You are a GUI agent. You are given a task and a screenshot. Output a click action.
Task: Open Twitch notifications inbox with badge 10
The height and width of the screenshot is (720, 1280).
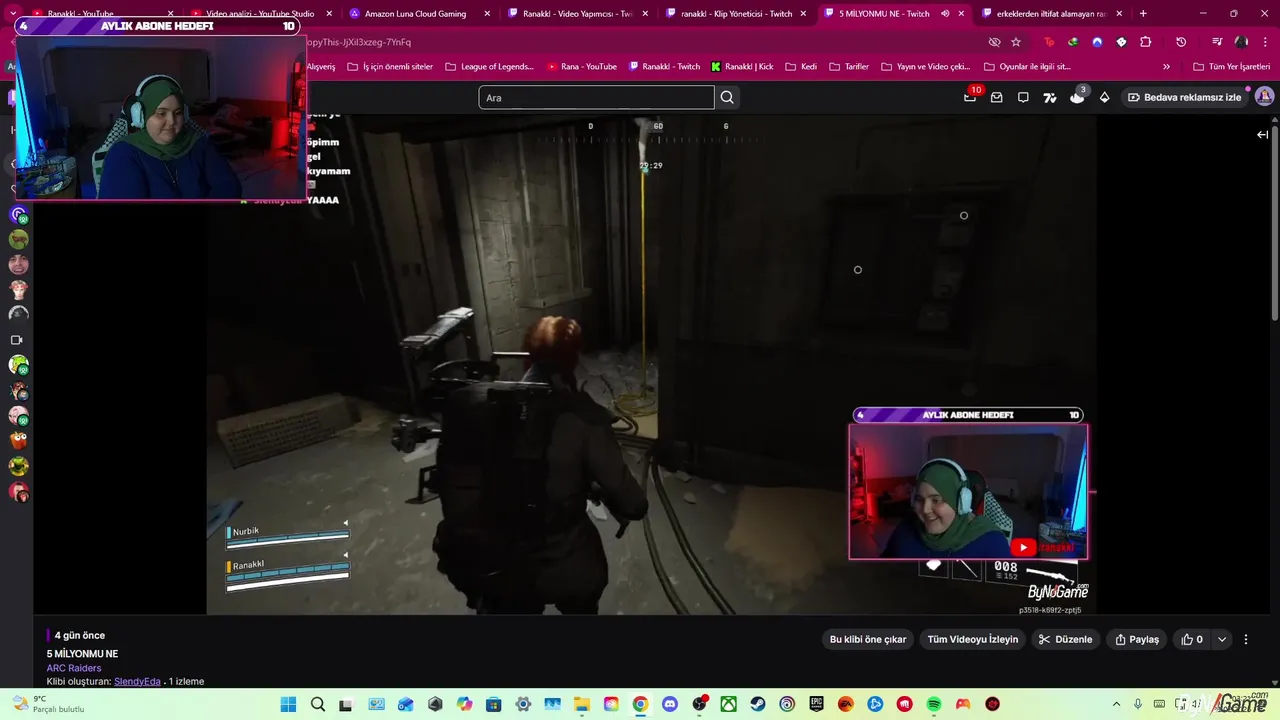click(970, 97)
